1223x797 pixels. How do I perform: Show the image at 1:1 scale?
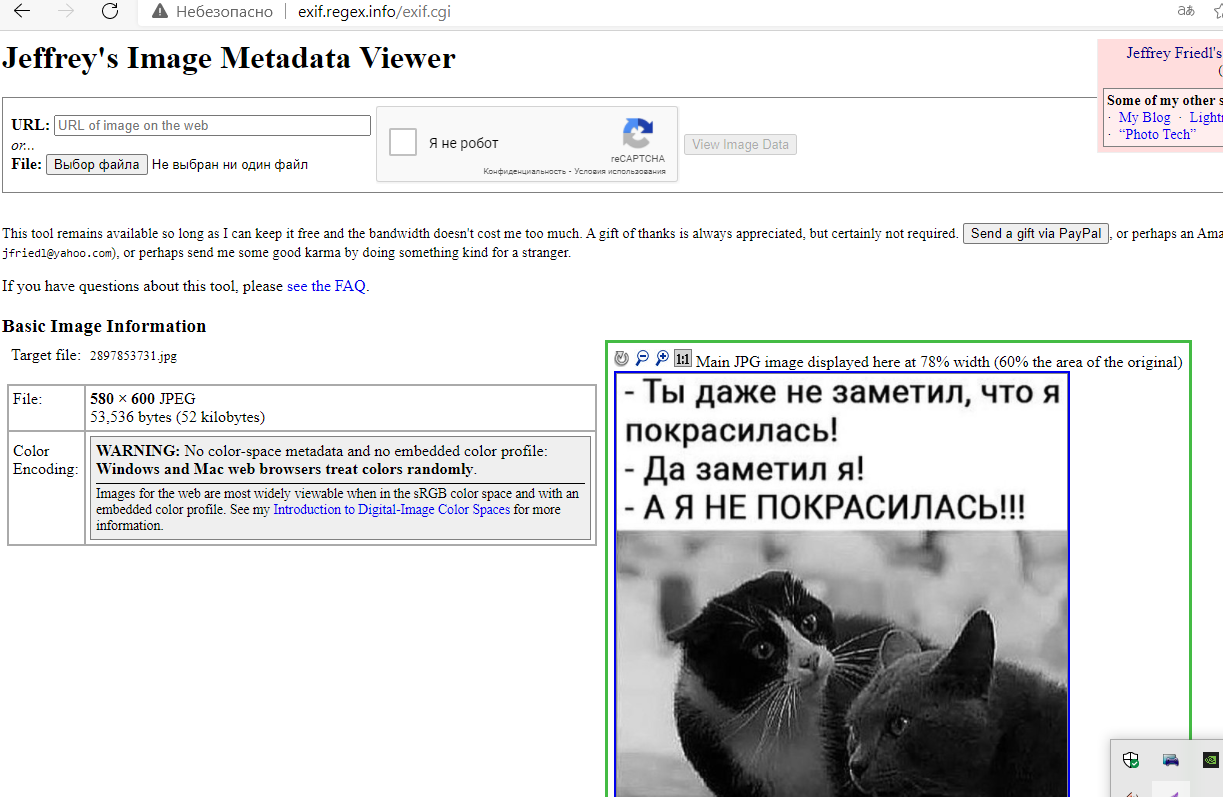(683, 358)
